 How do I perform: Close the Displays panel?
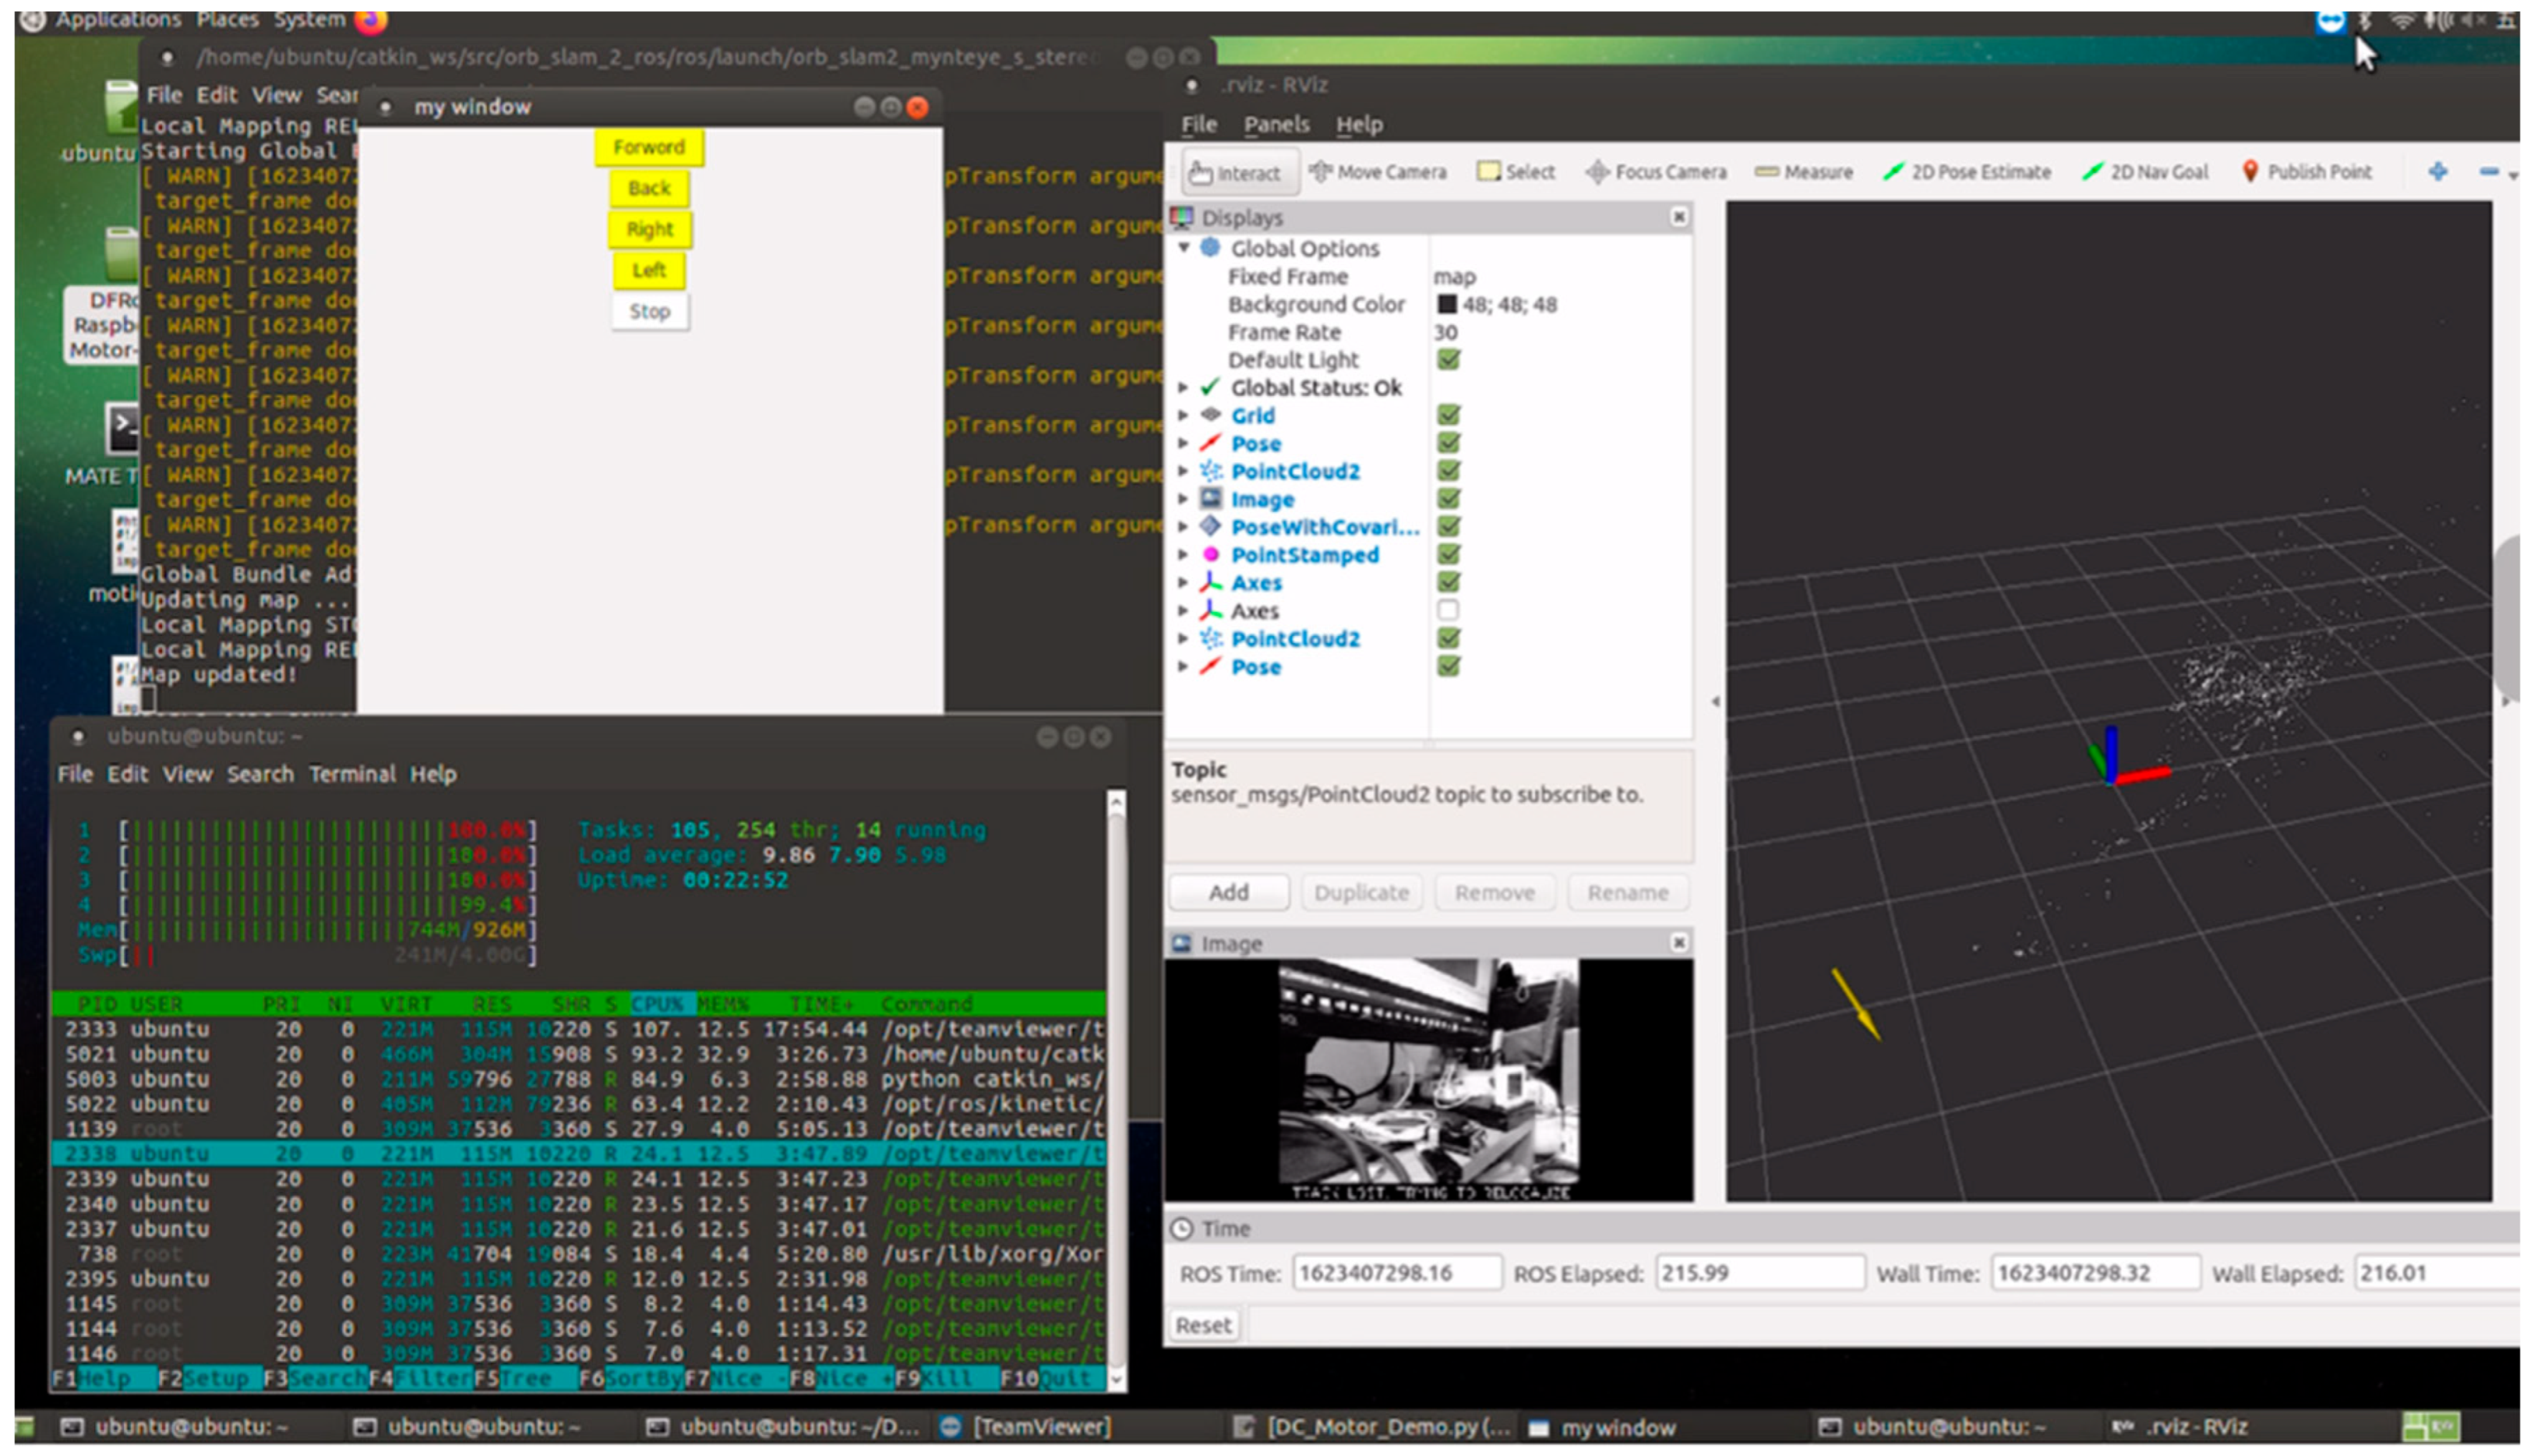coord(1679,217)
